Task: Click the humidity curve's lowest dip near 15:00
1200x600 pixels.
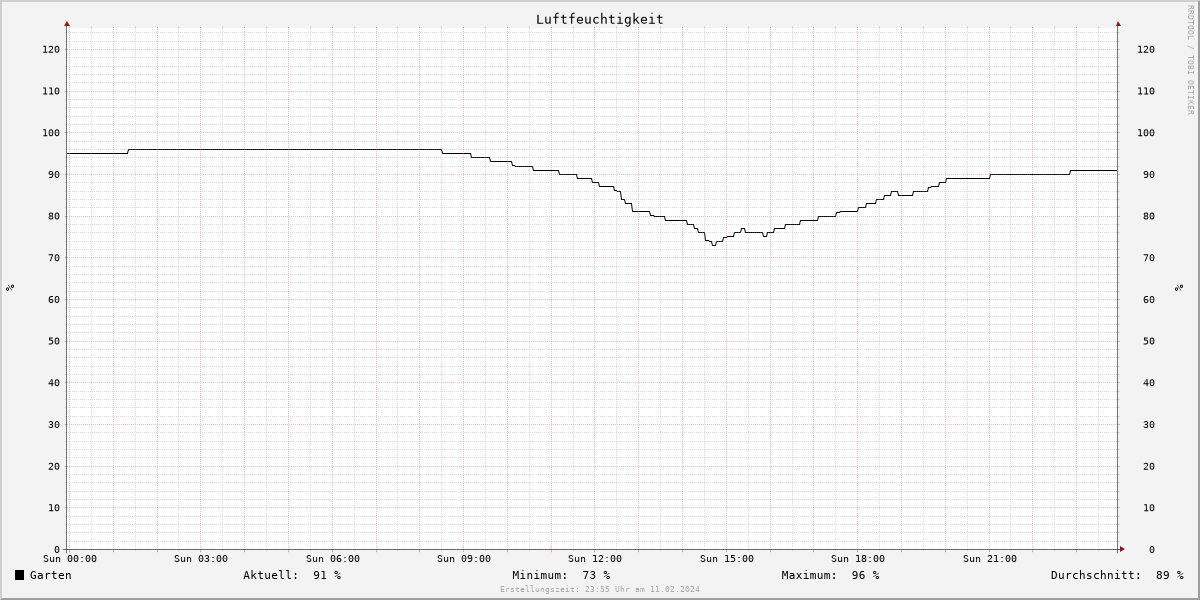Action: [x=714, y=245]
